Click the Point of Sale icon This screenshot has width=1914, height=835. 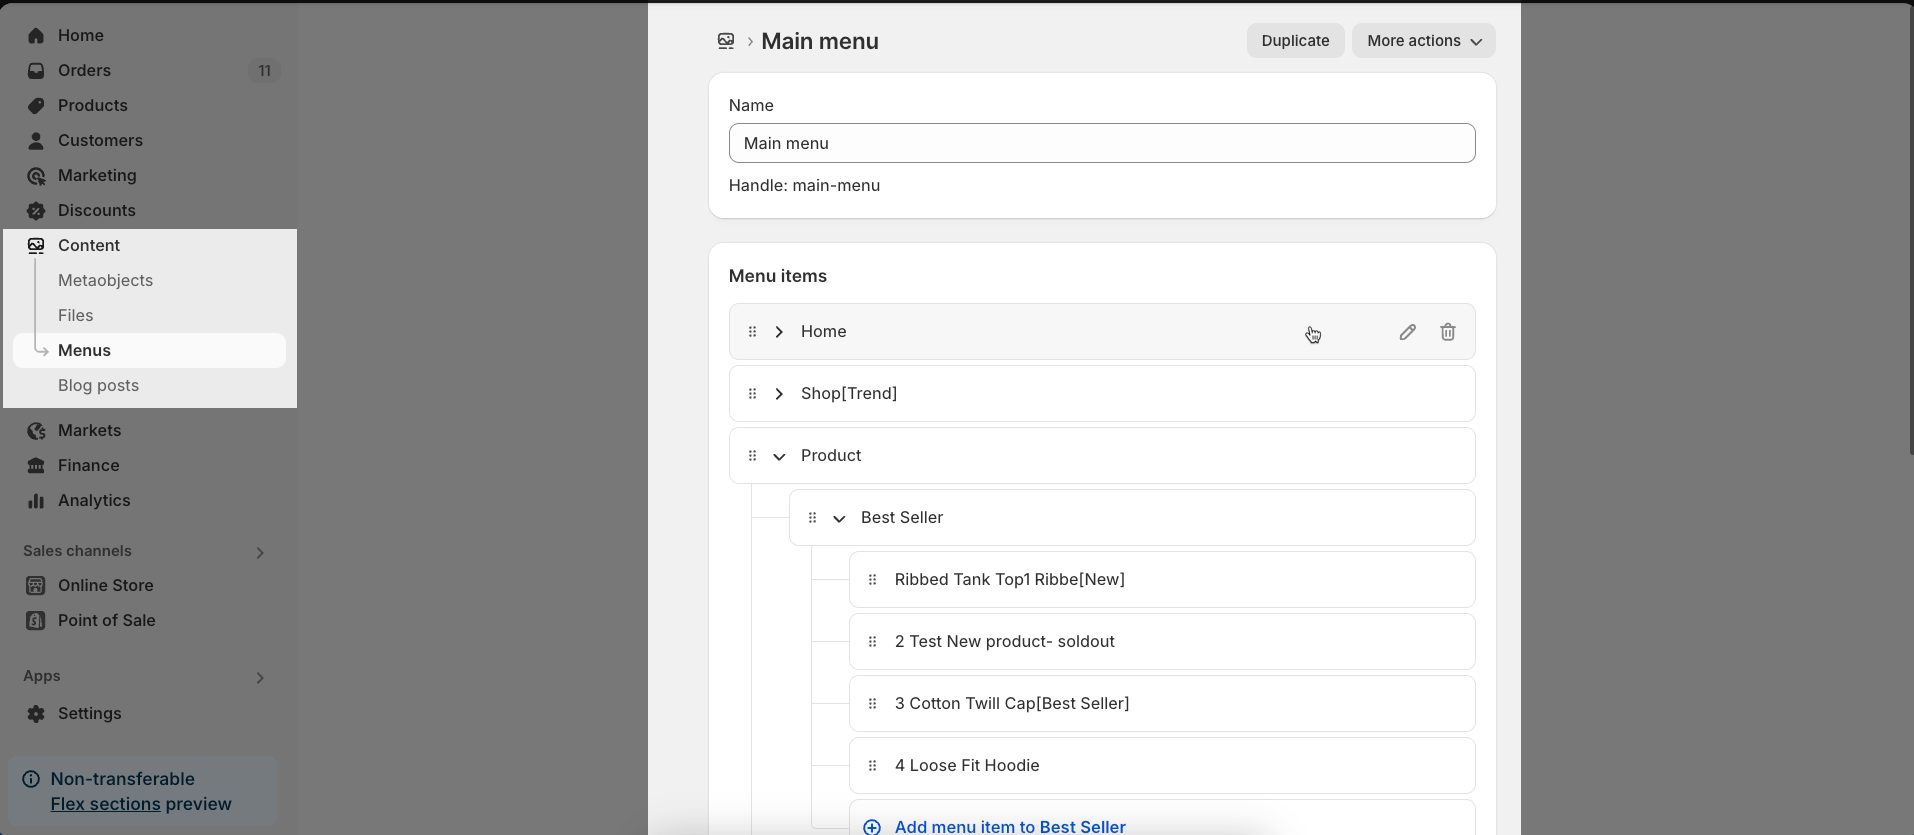tap(36, 621)
